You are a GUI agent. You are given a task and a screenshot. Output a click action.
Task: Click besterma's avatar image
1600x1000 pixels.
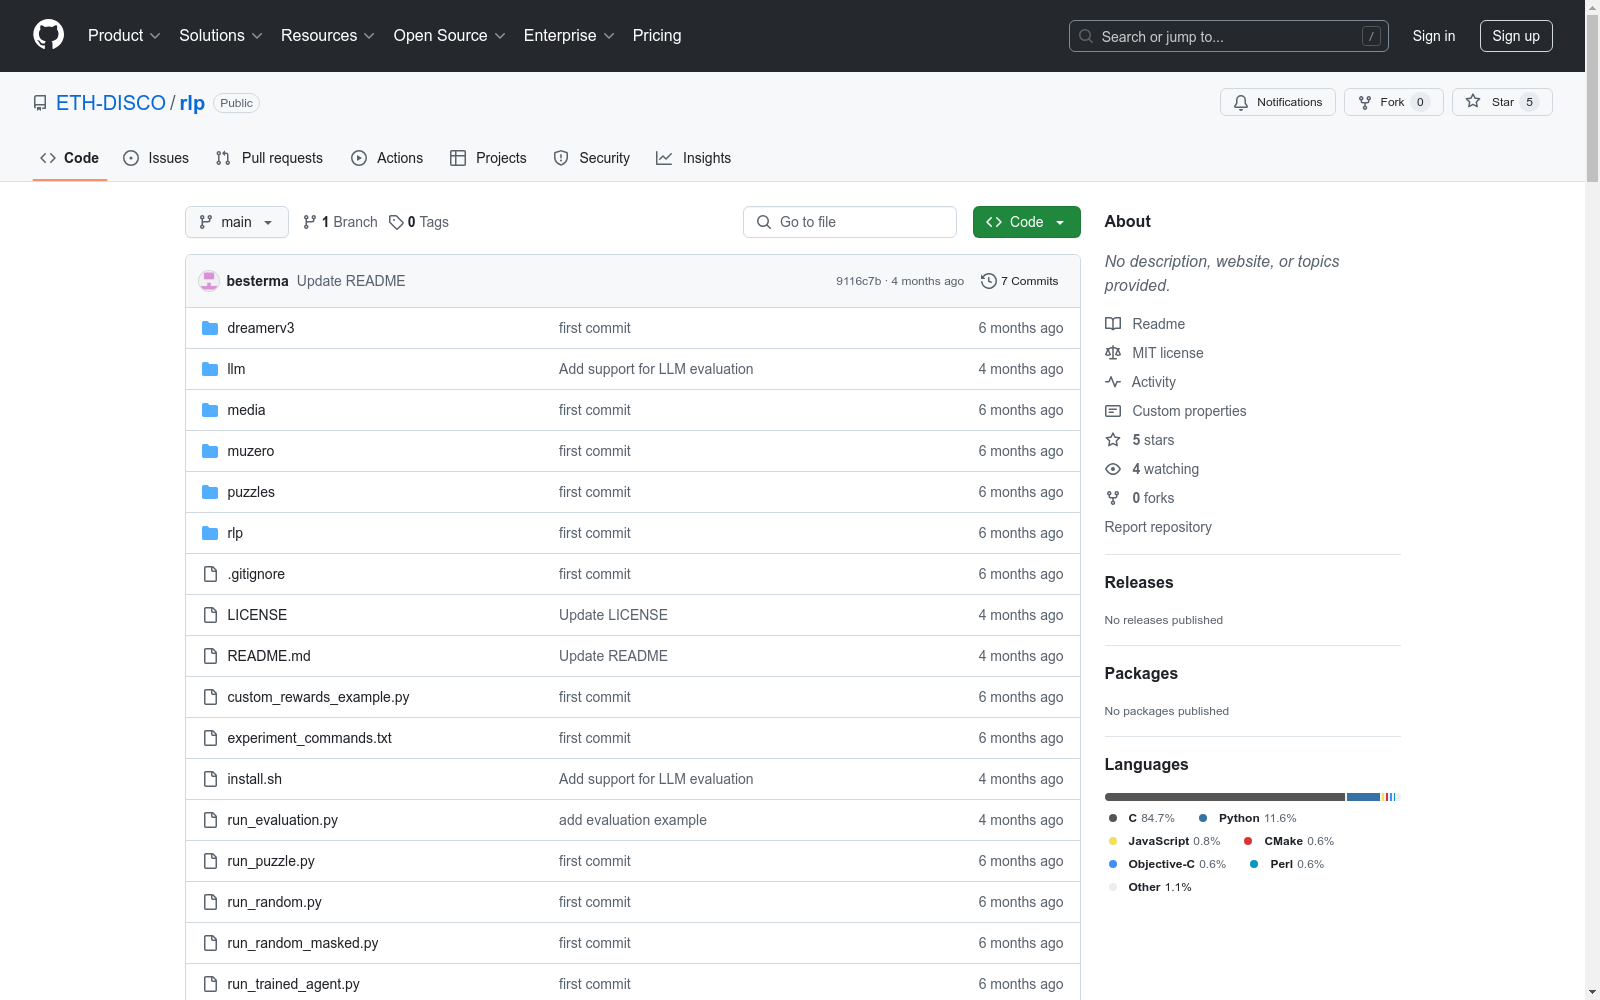coord(209,281)
